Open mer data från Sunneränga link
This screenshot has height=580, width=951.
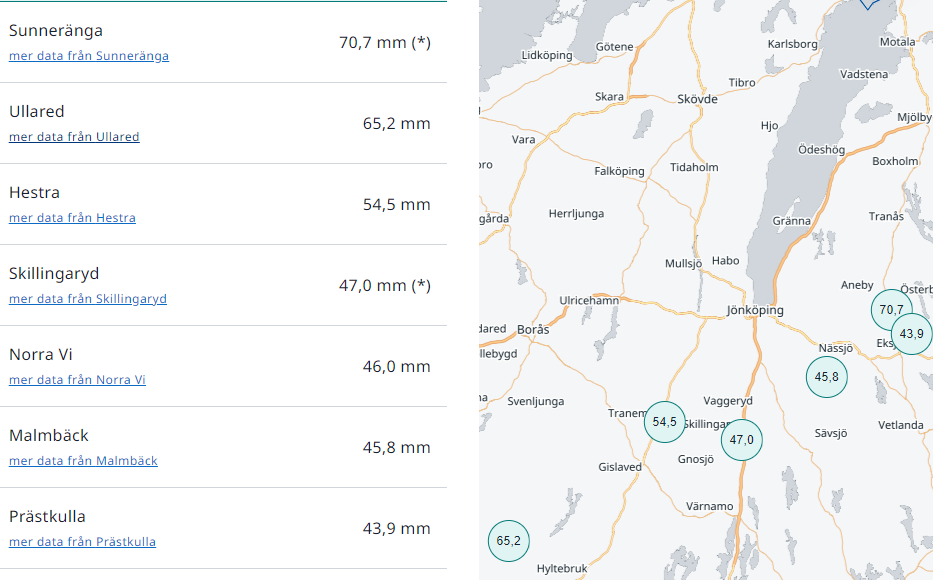[89, 56]
